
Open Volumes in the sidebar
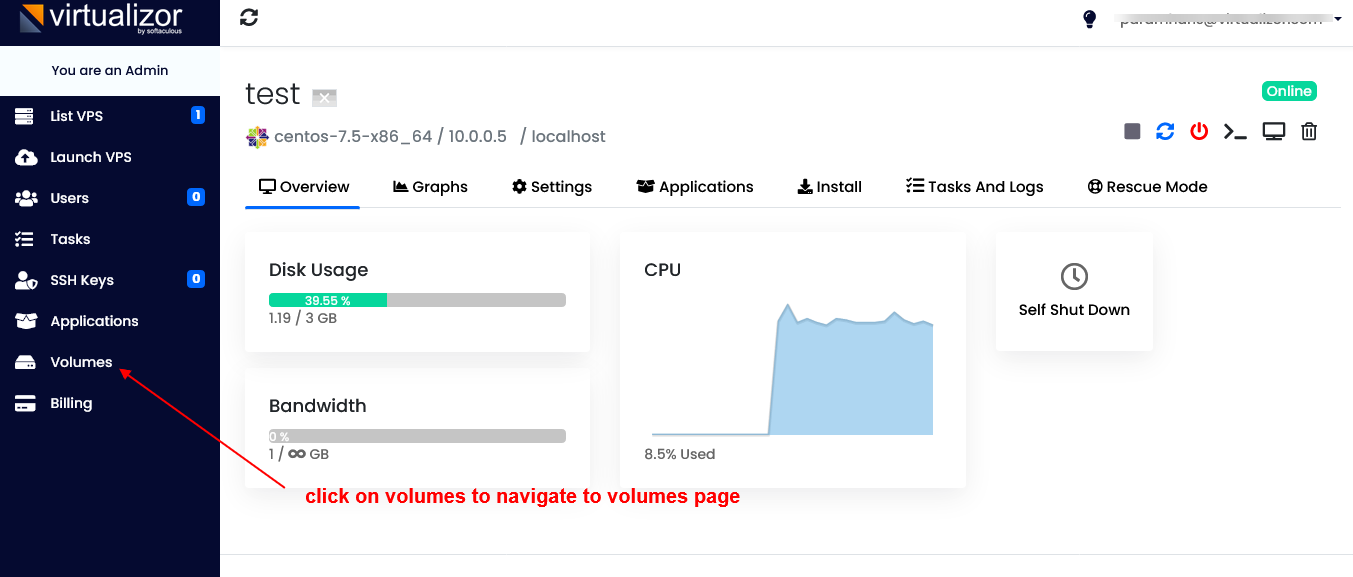81,362
